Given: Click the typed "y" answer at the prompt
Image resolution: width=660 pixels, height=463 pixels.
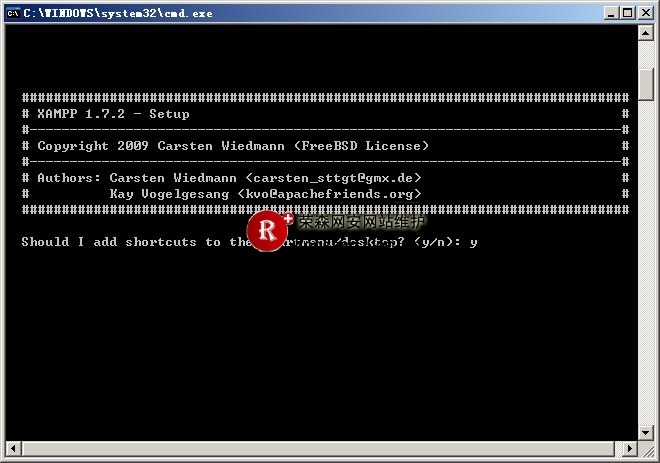Looking at the screenshot, I should tap(473, 243).
